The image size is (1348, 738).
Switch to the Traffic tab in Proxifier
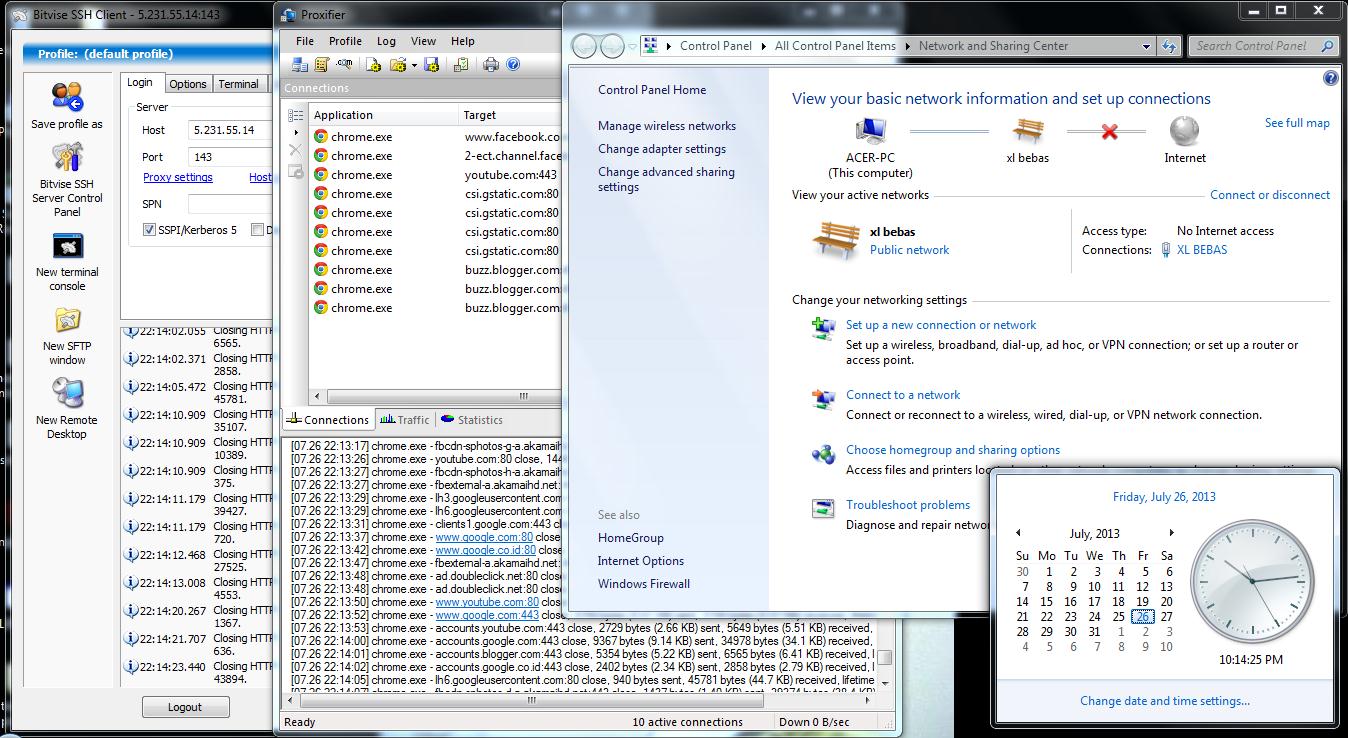(406, 420)
